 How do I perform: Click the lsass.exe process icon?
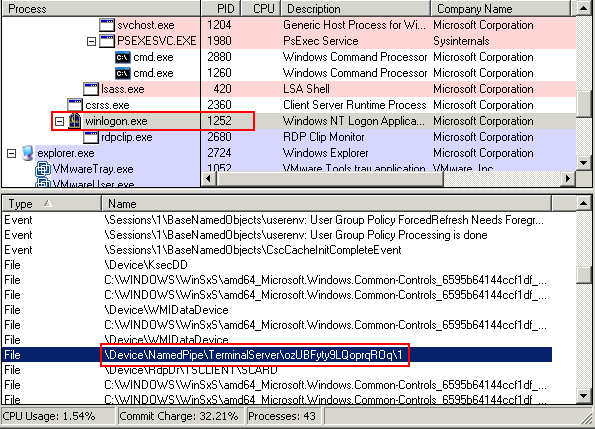pyautogui.click(x=91, y=89)
